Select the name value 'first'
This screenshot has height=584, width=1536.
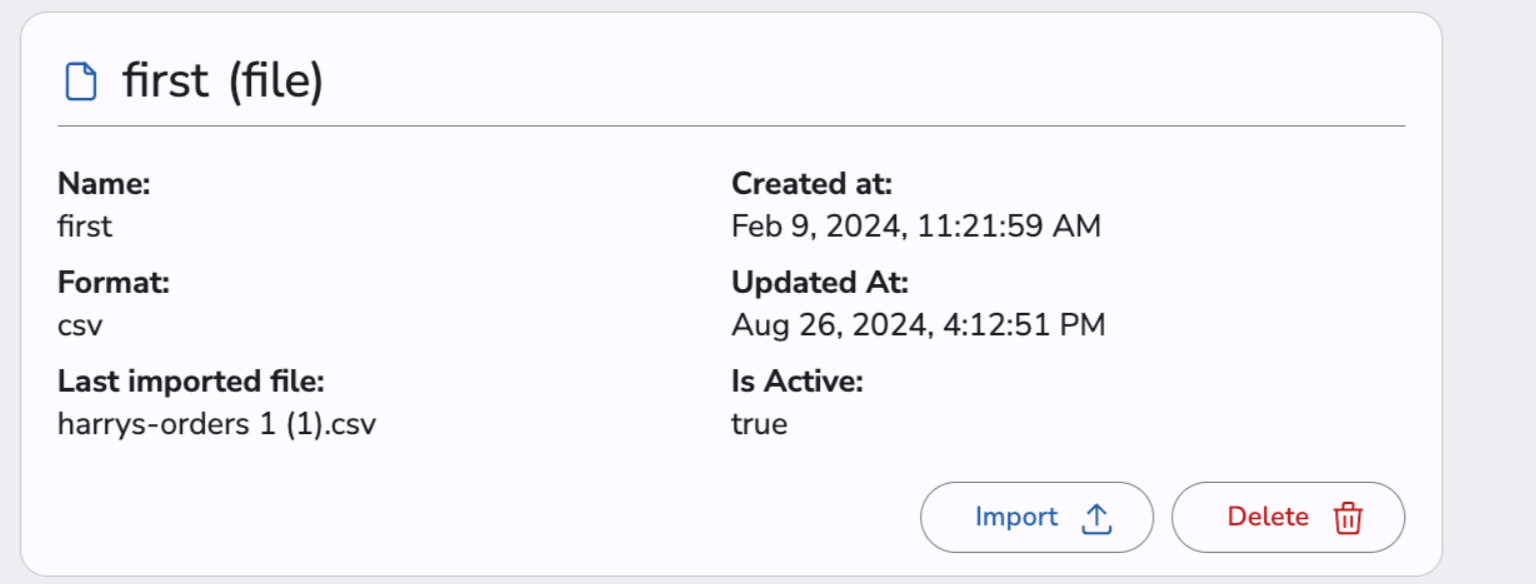click(85, 226)
